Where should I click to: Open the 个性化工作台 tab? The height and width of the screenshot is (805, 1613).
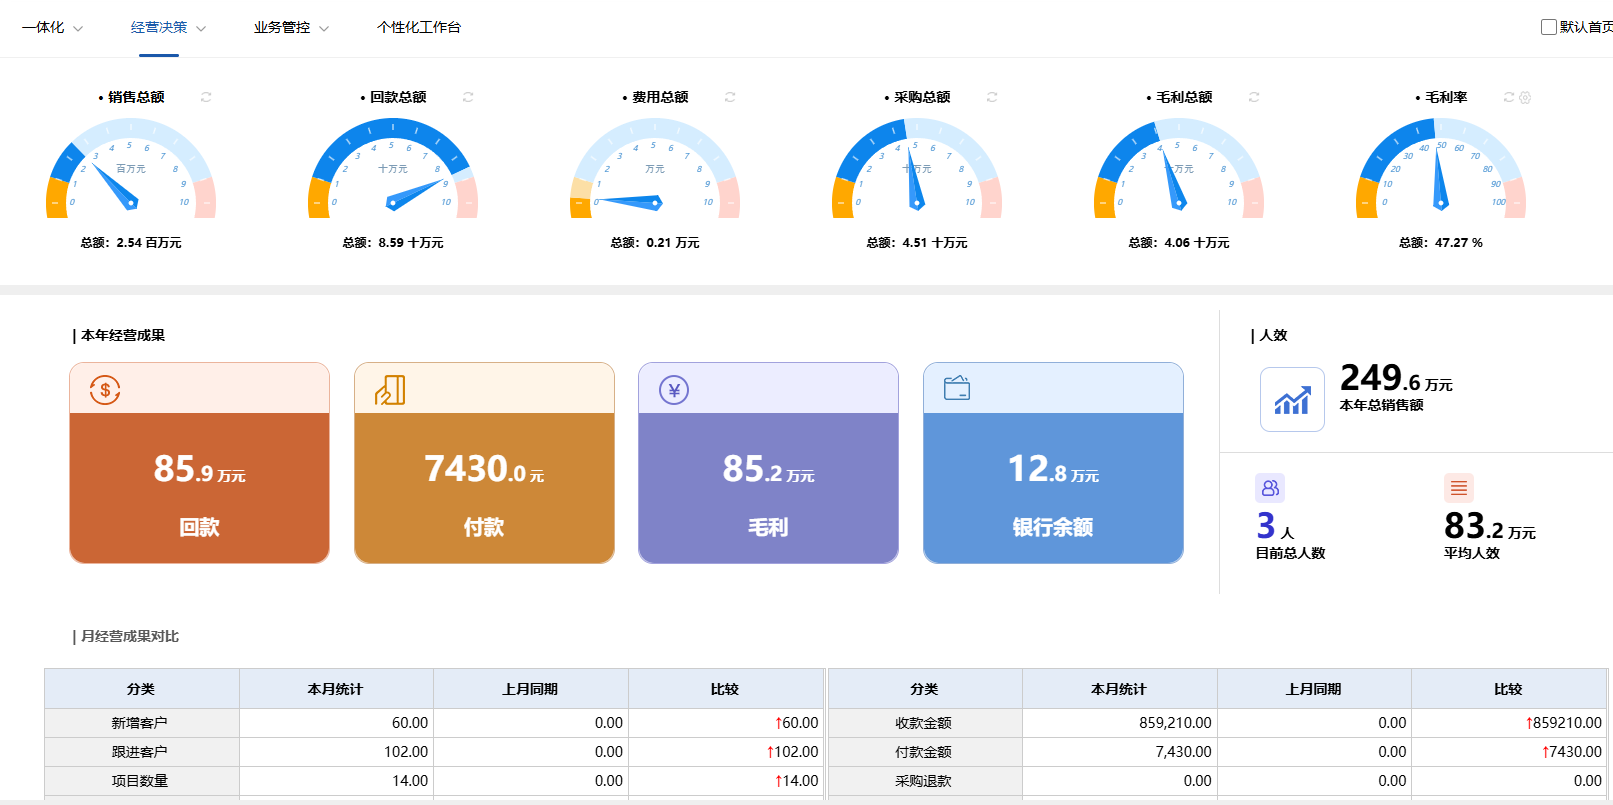(x=419, y=28)
